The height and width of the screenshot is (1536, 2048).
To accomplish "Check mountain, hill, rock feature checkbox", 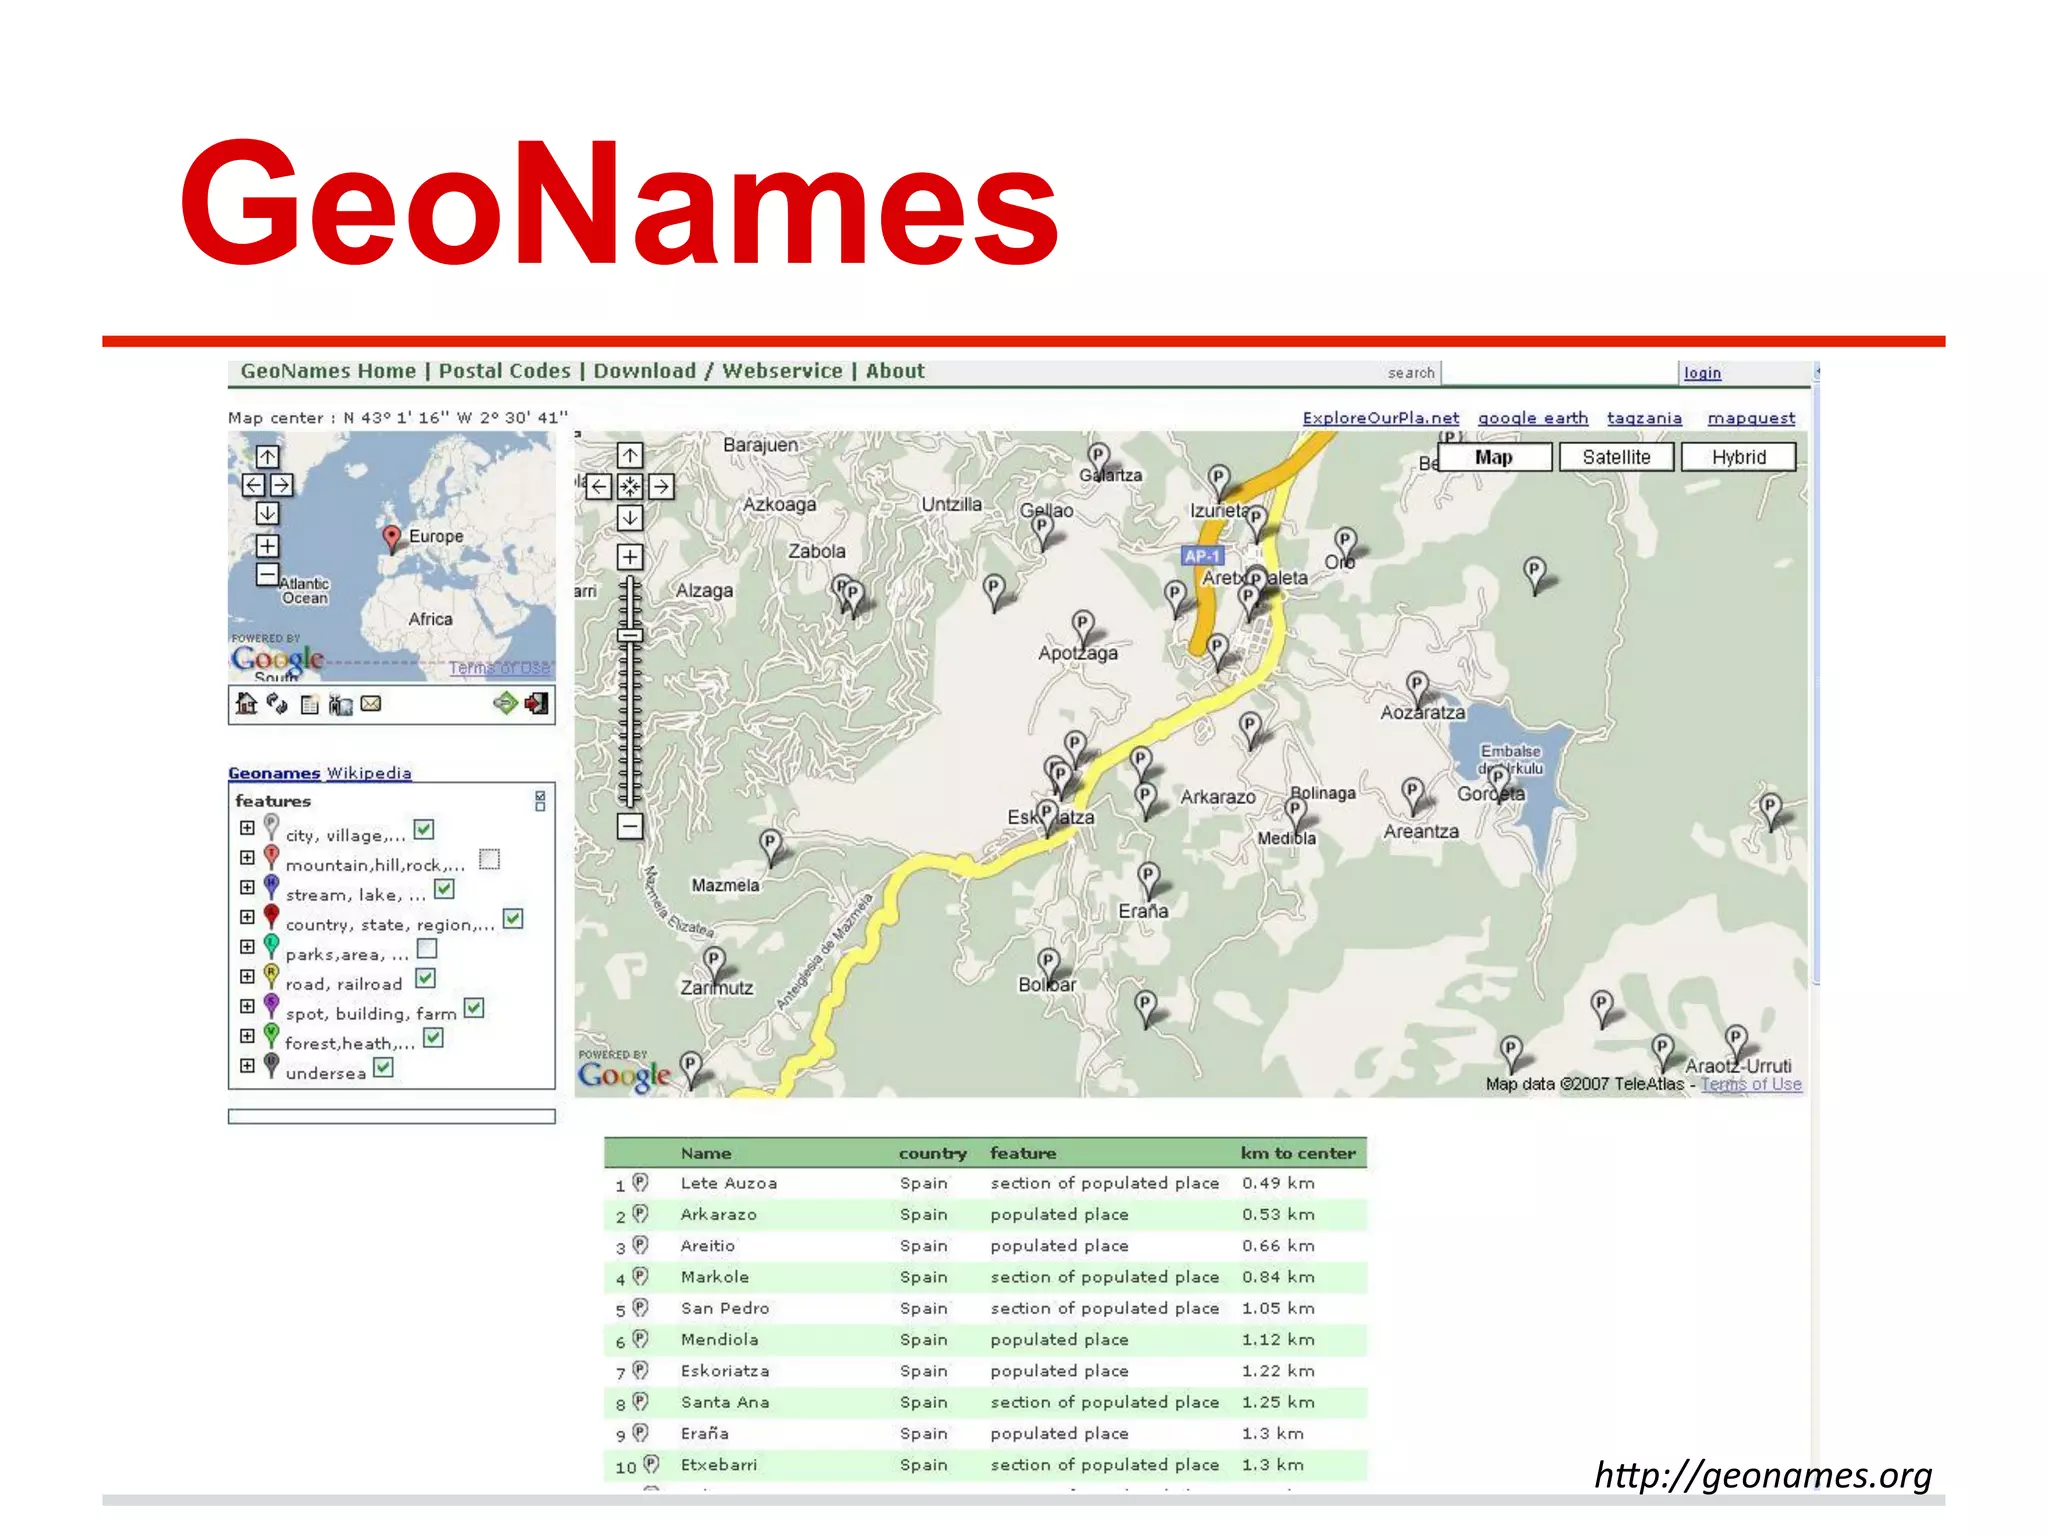I will coord(489,859).
